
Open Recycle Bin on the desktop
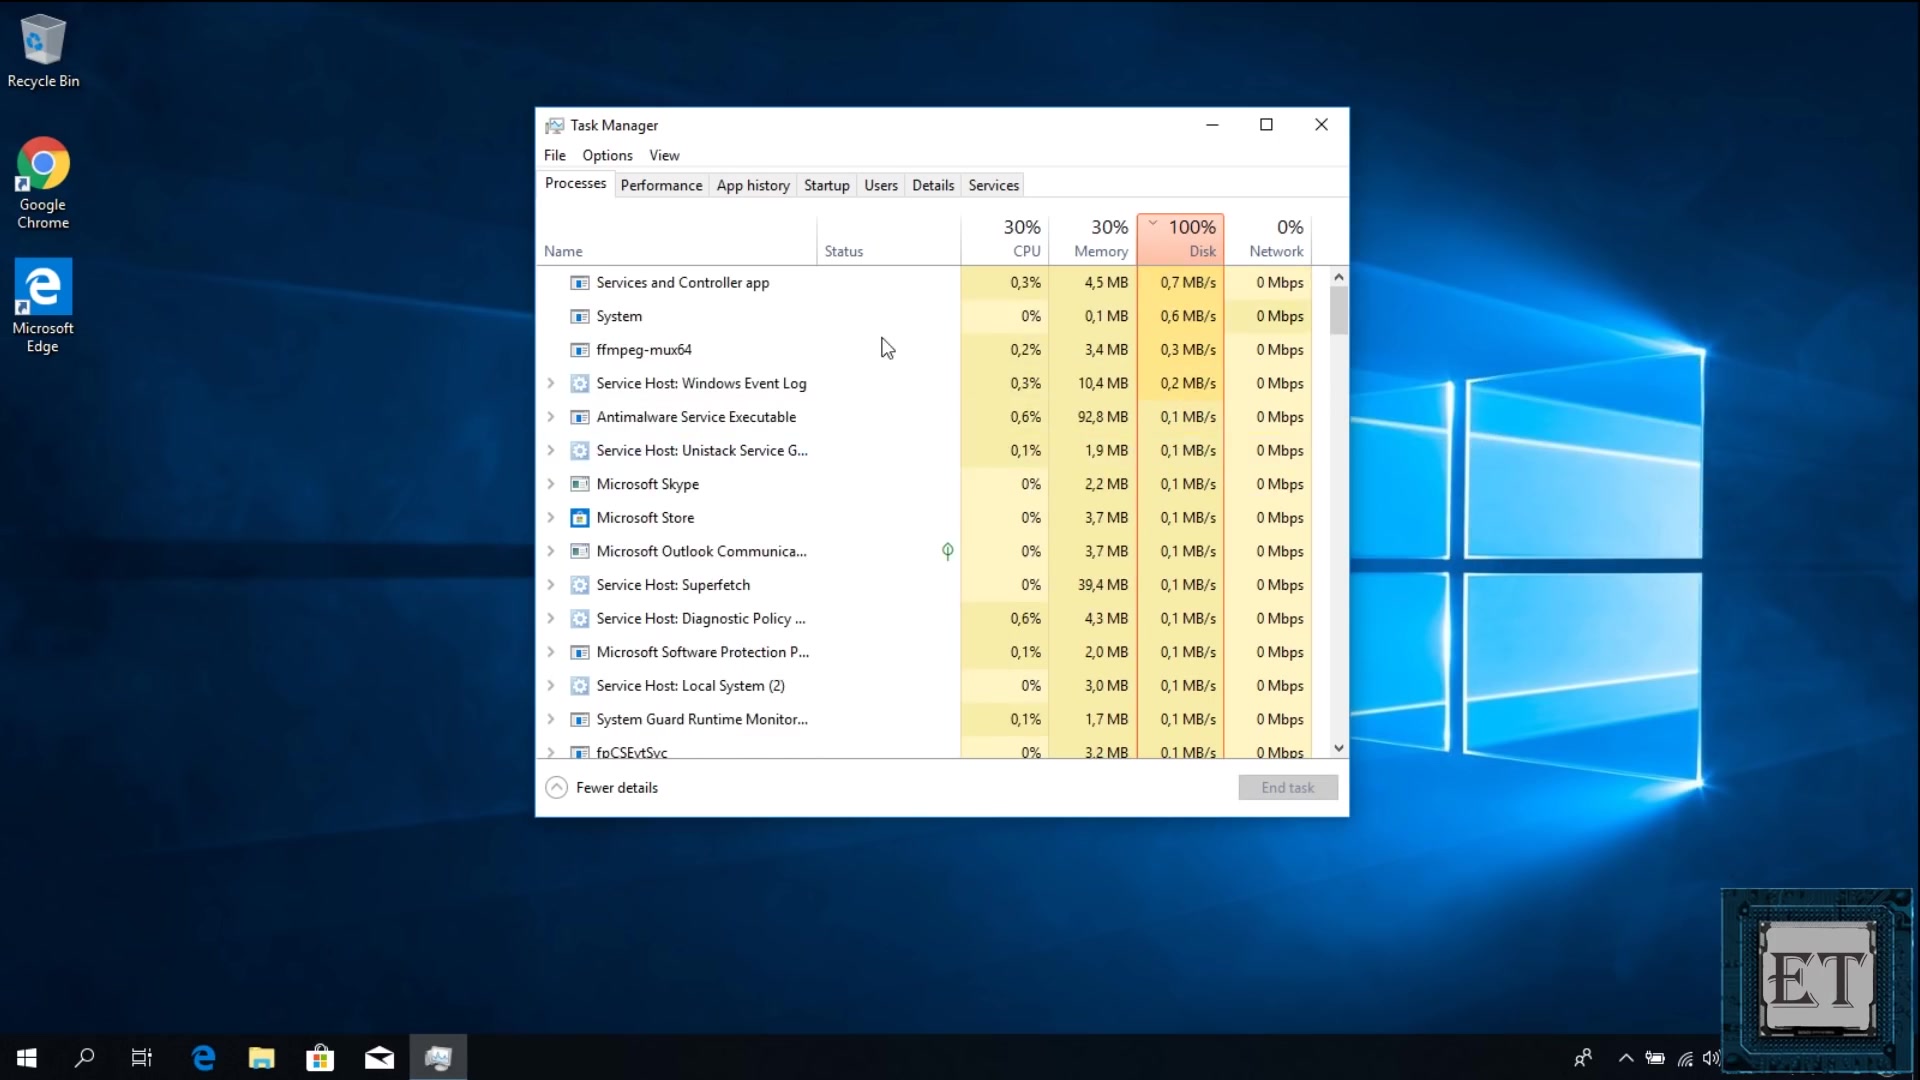(x=43, y=52)
